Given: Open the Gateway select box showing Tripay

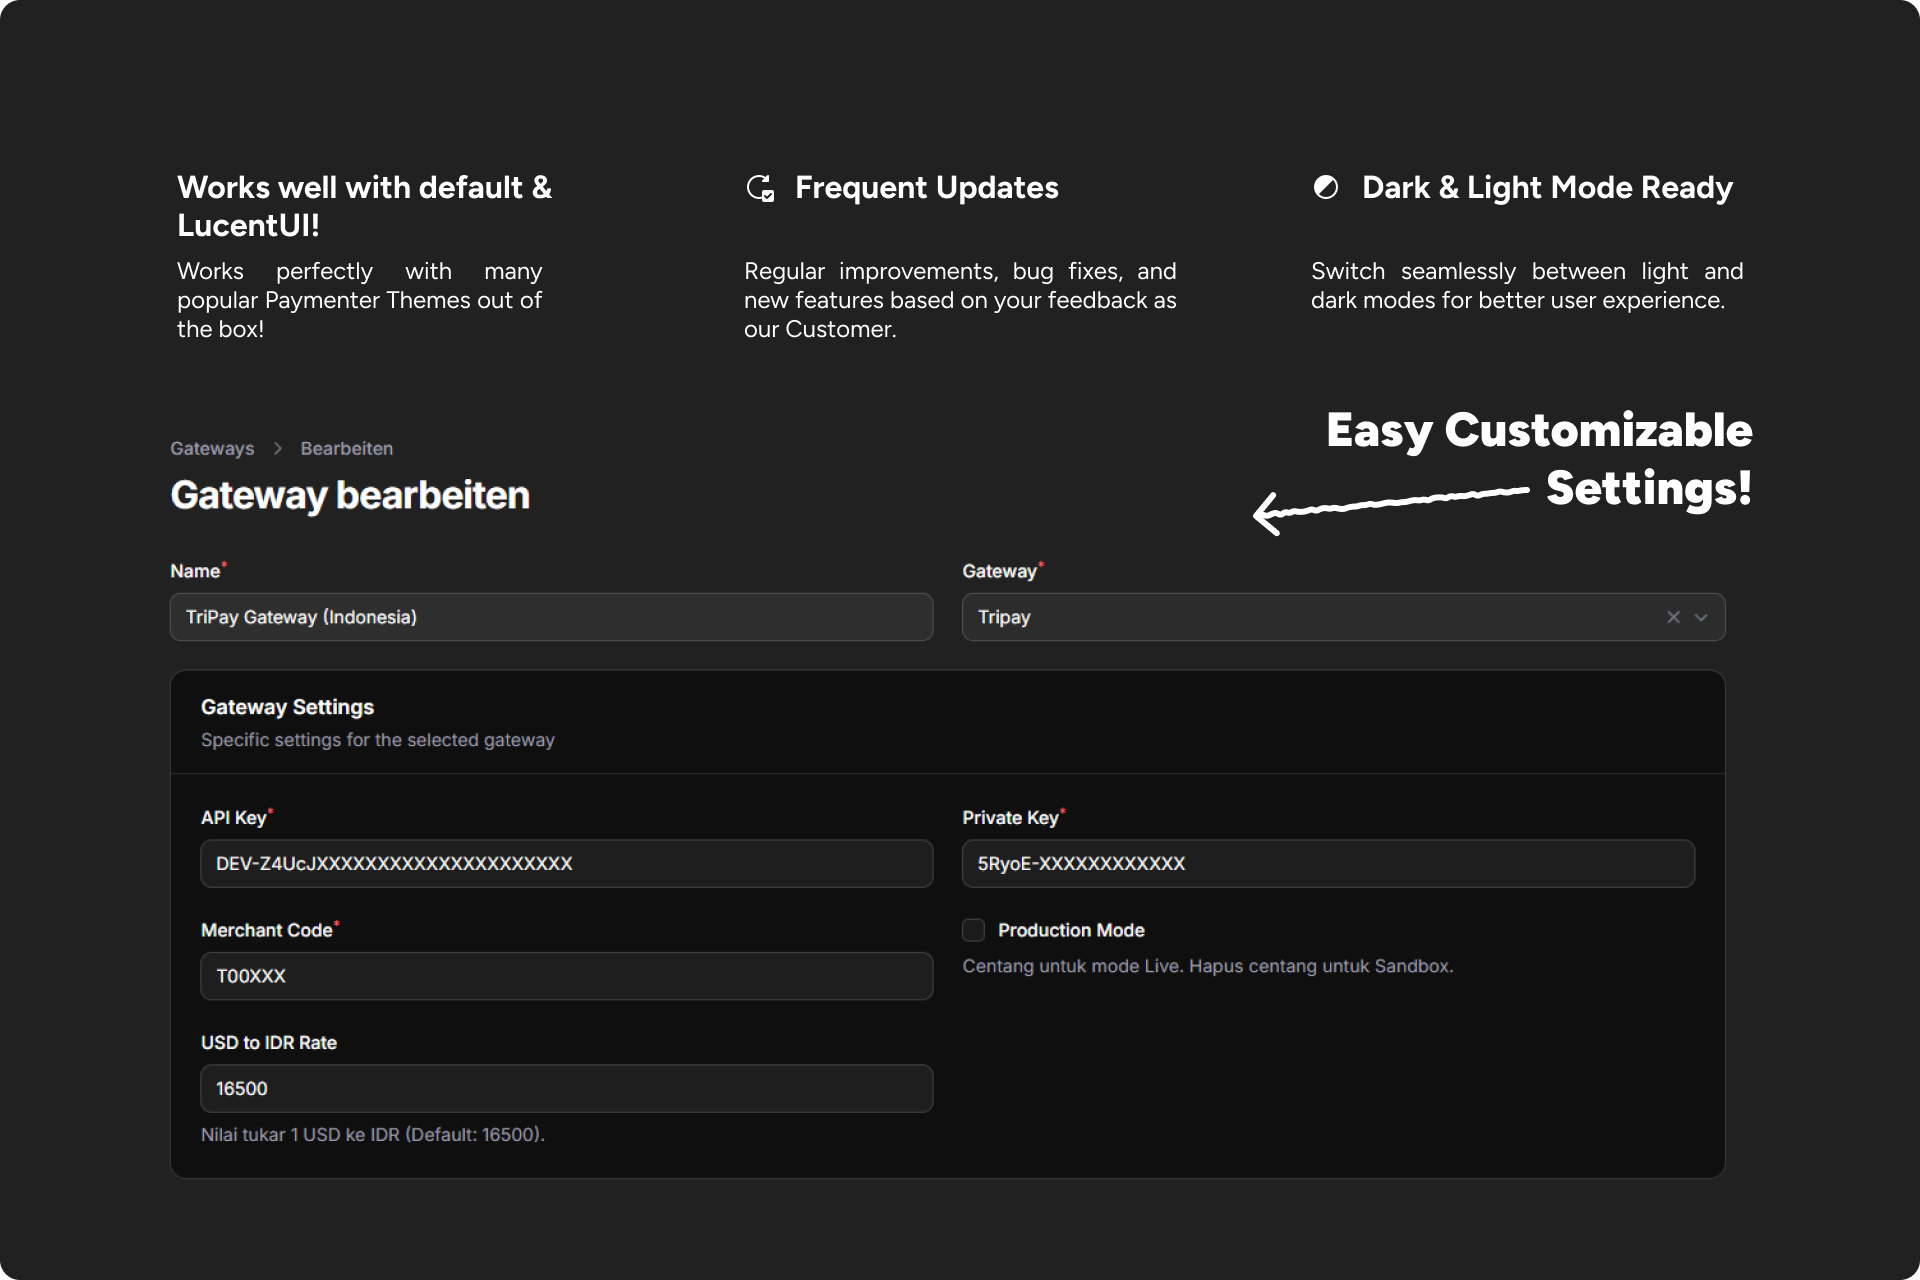Looking at the screenshot, I should tap(1300, 617).
